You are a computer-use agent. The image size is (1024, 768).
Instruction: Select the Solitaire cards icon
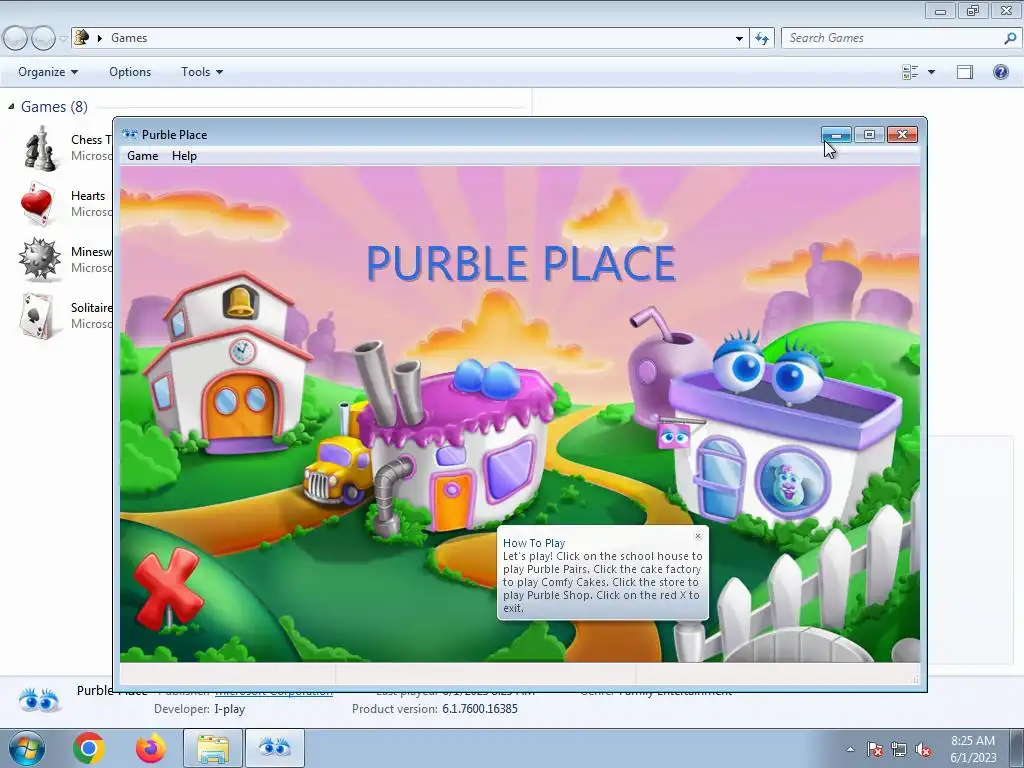pos(37,315)
